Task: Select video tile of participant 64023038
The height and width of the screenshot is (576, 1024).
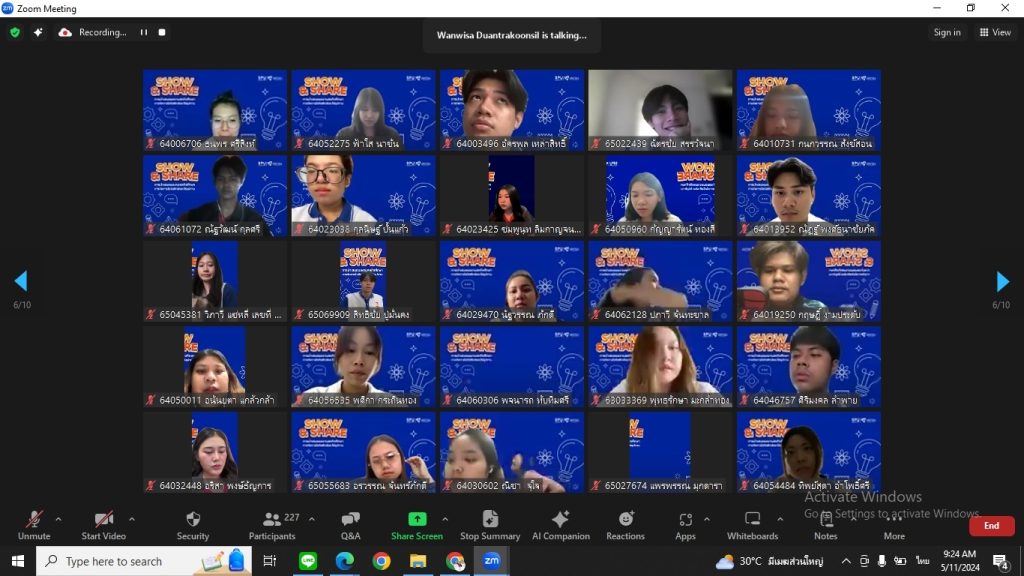Action: coord(363,196)
